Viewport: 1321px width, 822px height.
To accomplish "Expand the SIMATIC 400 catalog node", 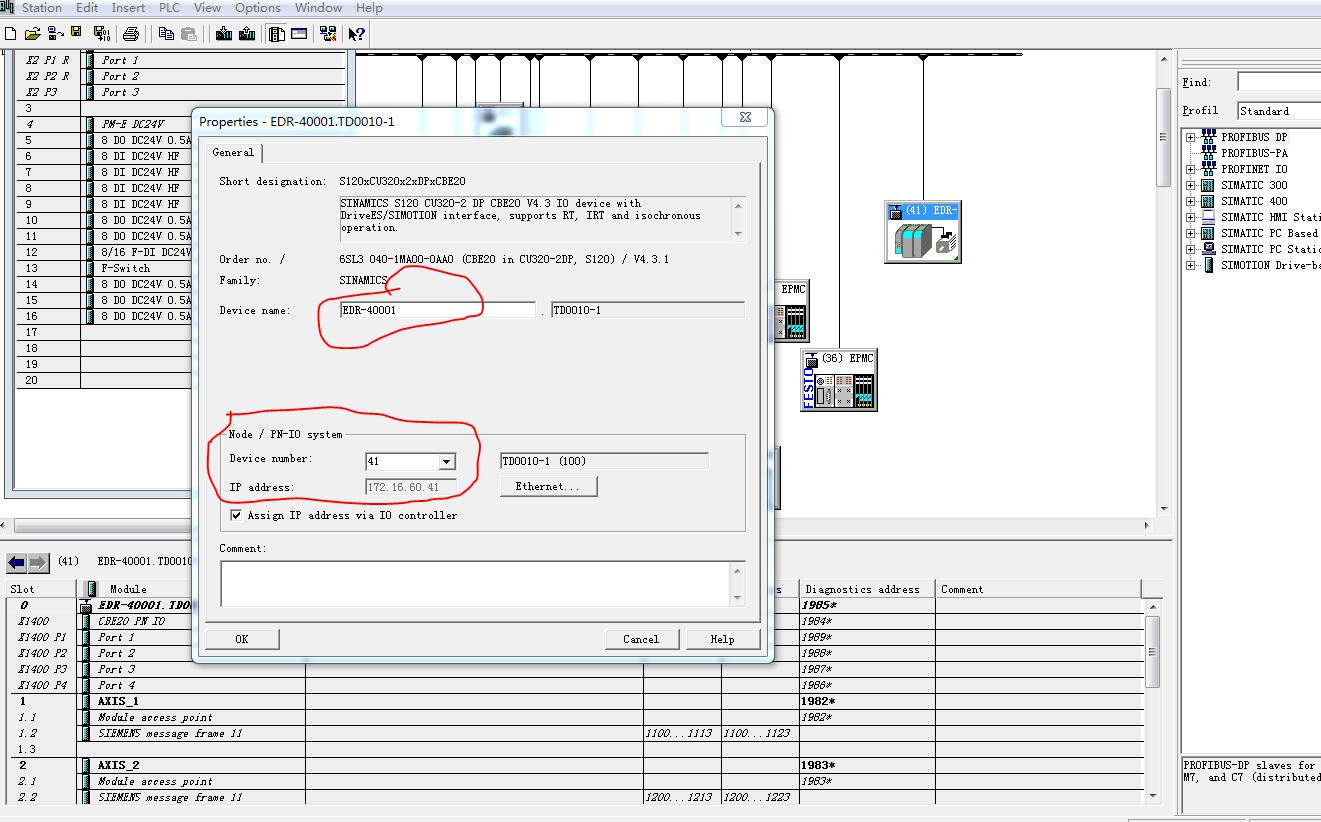I will 1190,201.
